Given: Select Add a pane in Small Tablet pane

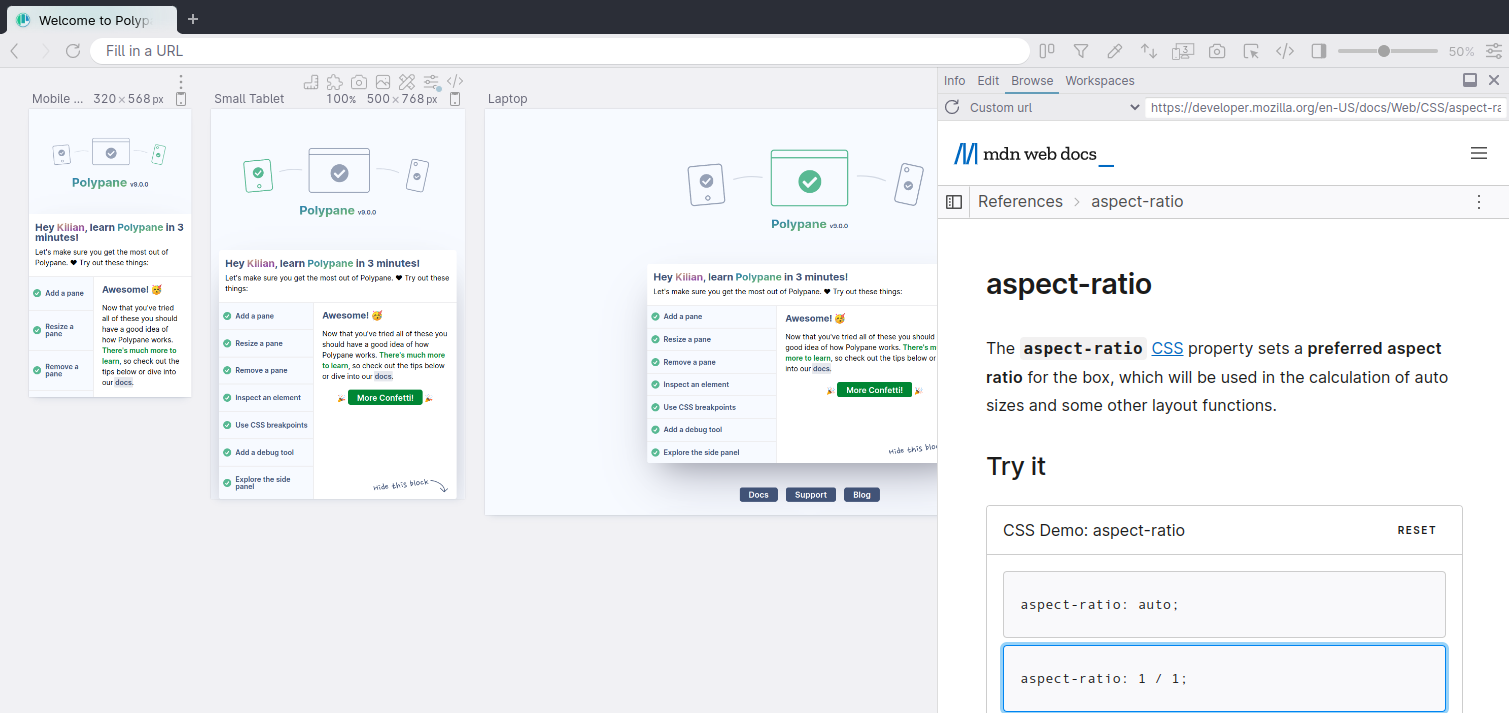Looking at the screenshot, I should pos(266,316).
